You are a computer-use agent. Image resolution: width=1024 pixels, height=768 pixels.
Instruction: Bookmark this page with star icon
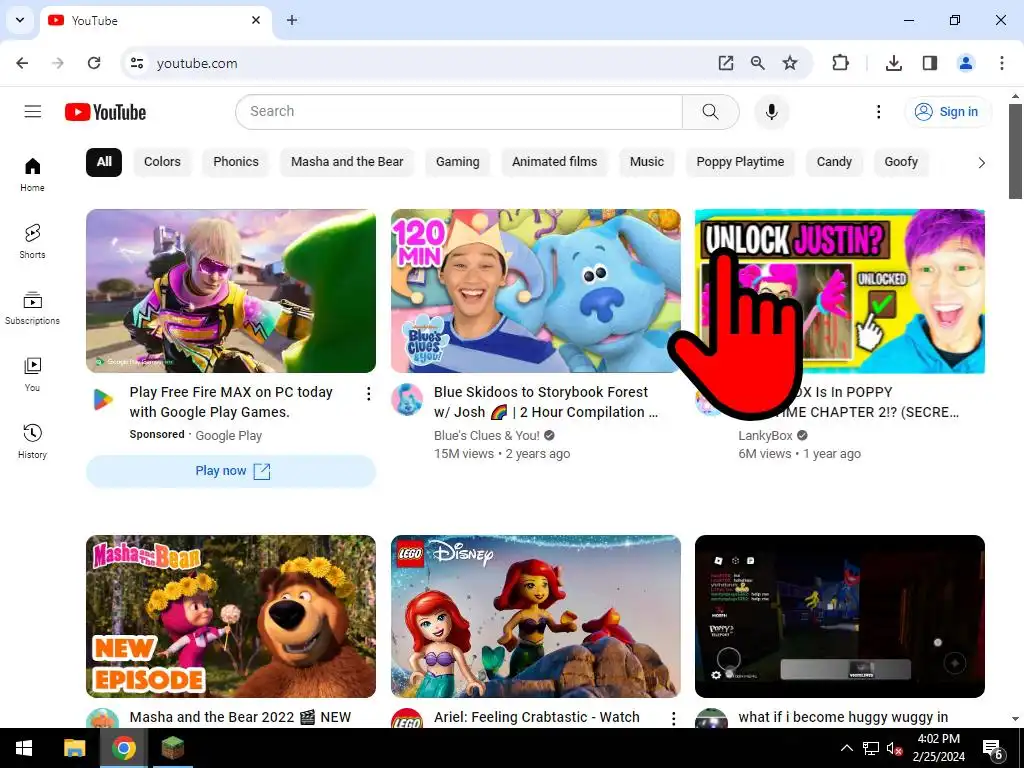790,63
